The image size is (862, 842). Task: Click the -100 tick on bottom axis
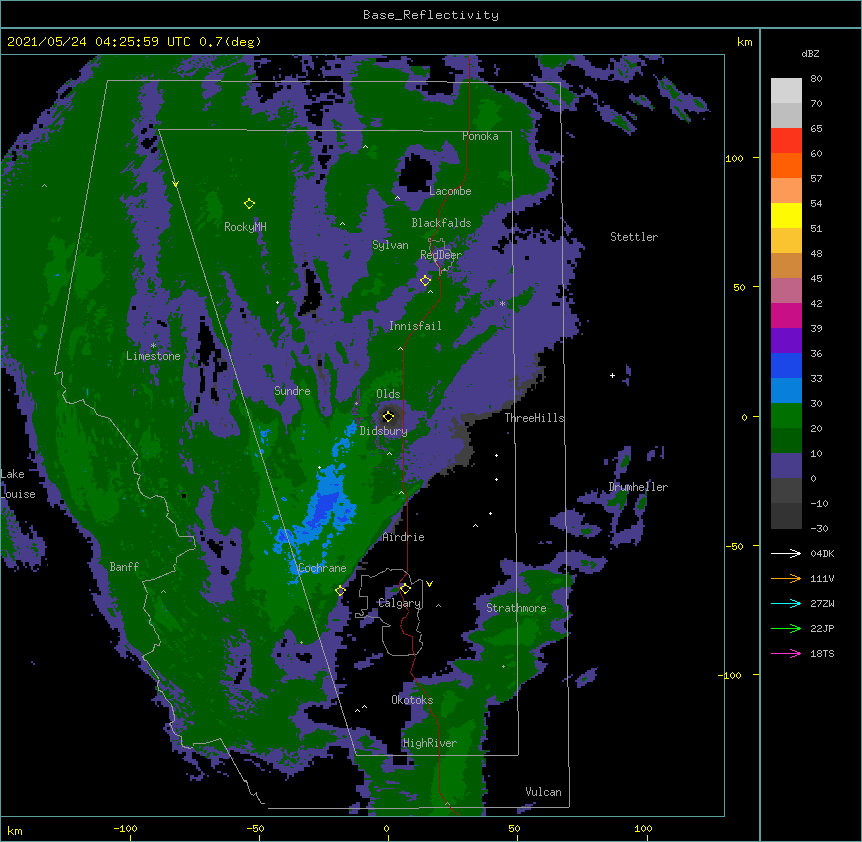tap(126, 828)
